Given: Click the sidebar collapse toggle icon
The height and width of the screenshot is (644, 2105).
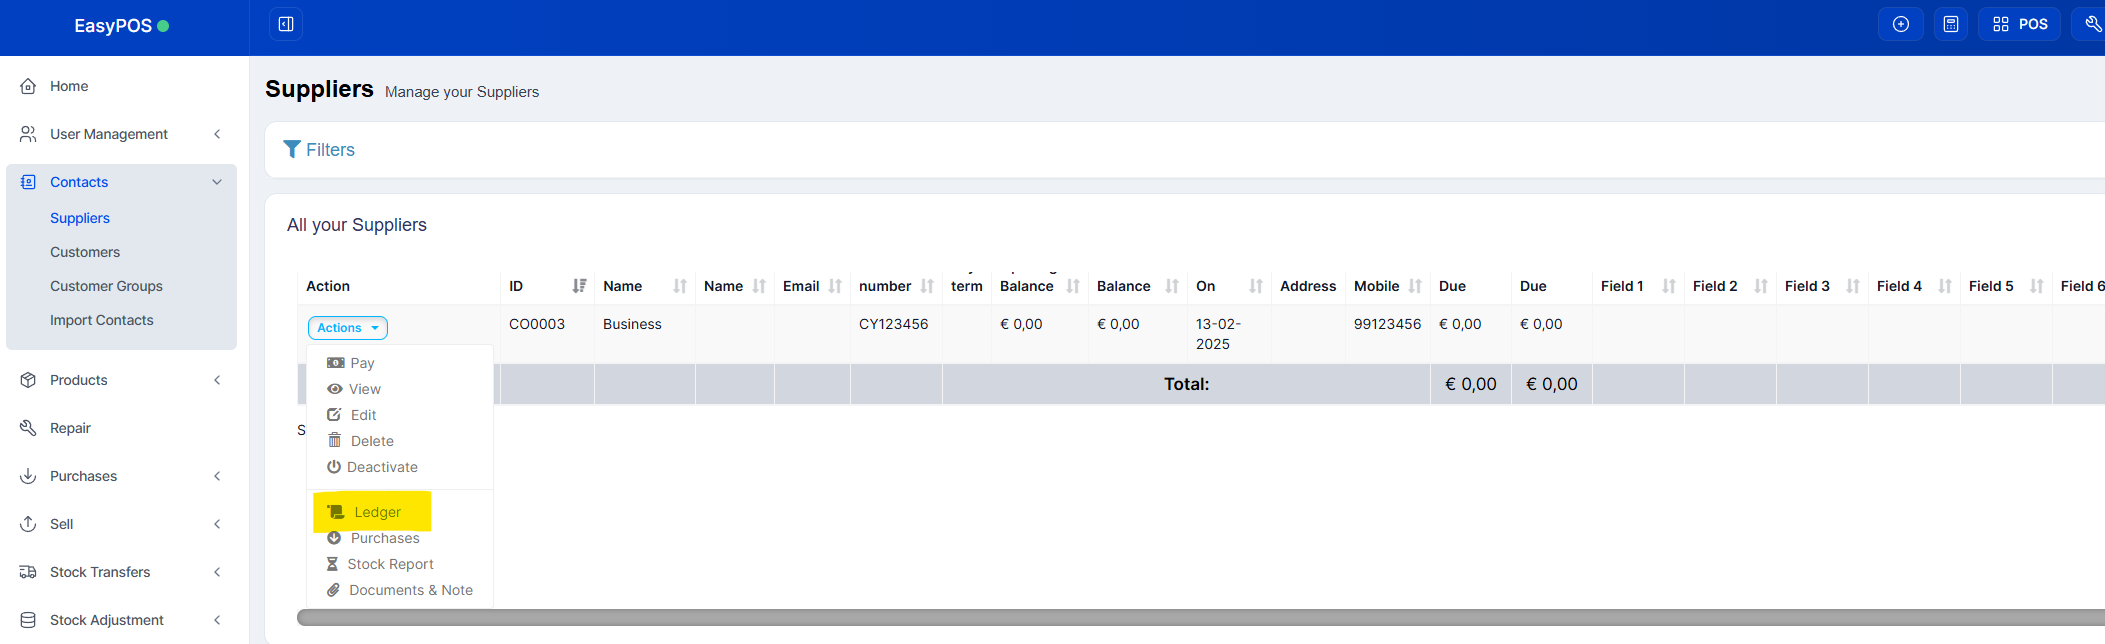Looking at the screenshot, I should pyautogui.click(x=285, y=24).
